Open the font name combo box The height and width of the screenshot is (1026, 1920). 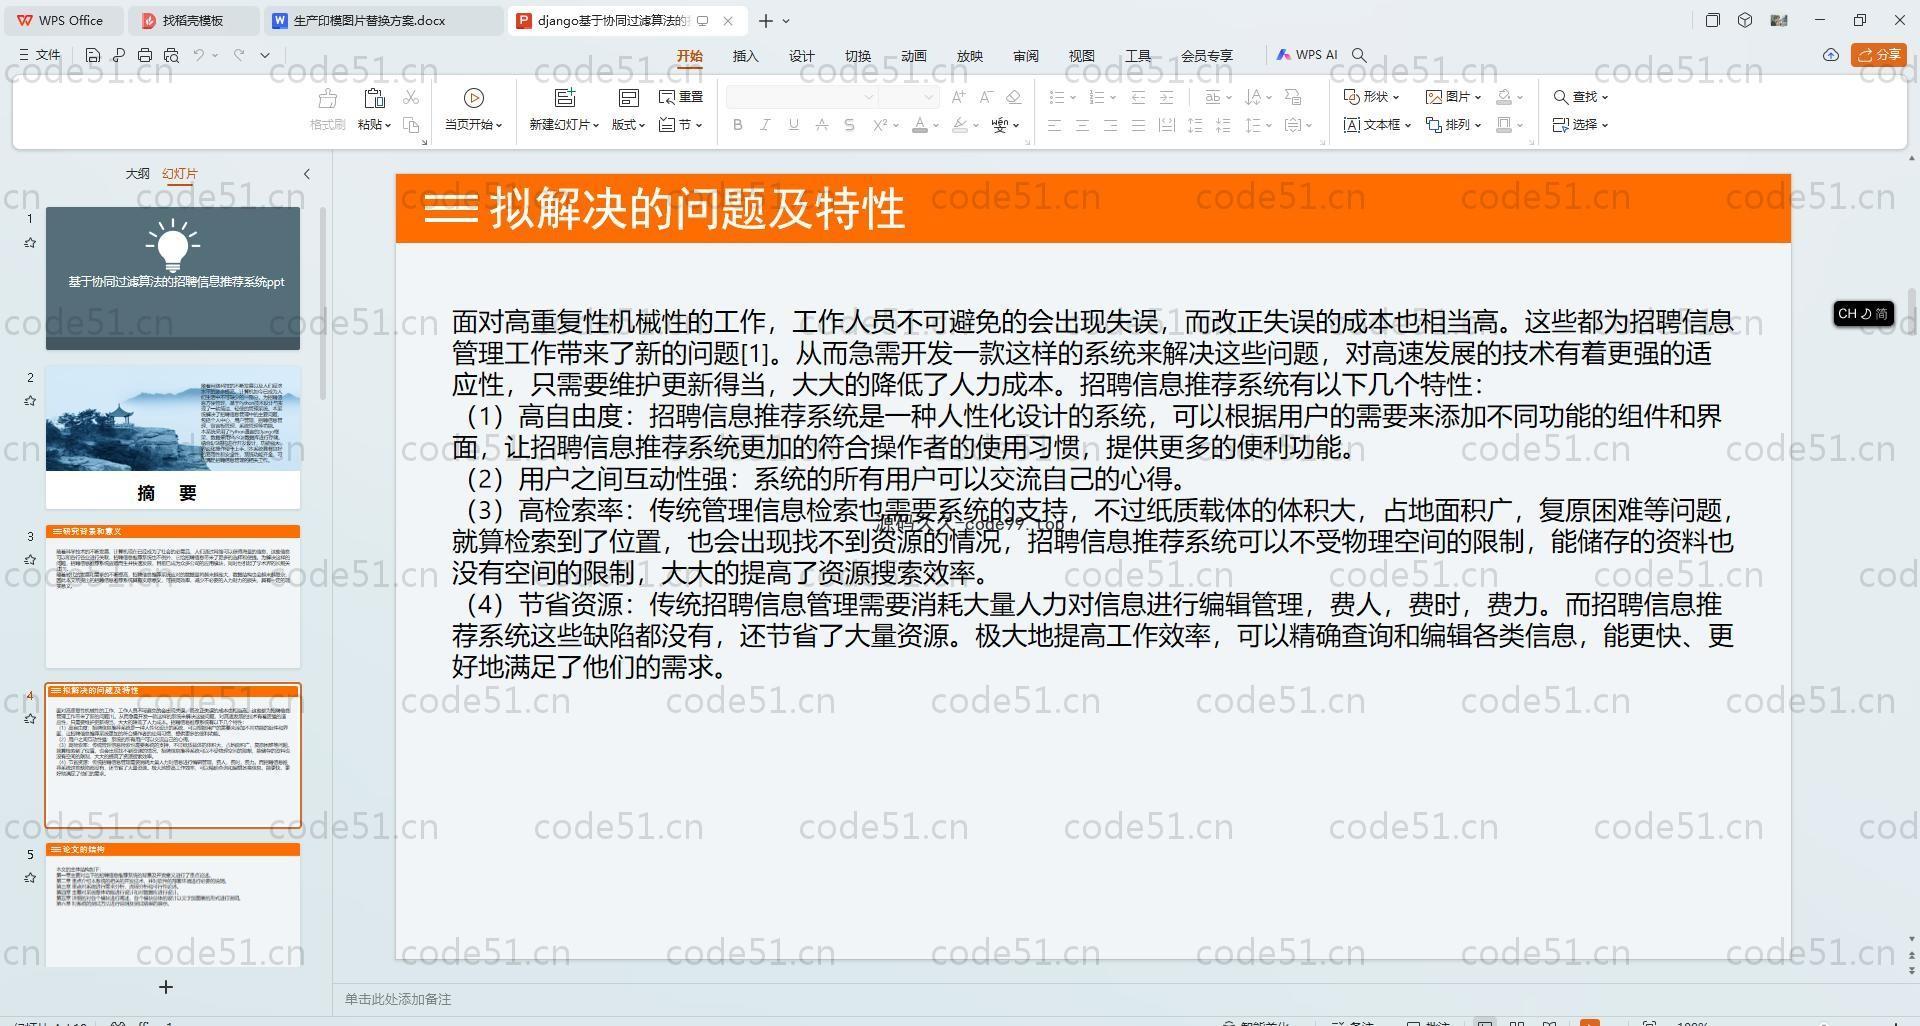[802, 97]
